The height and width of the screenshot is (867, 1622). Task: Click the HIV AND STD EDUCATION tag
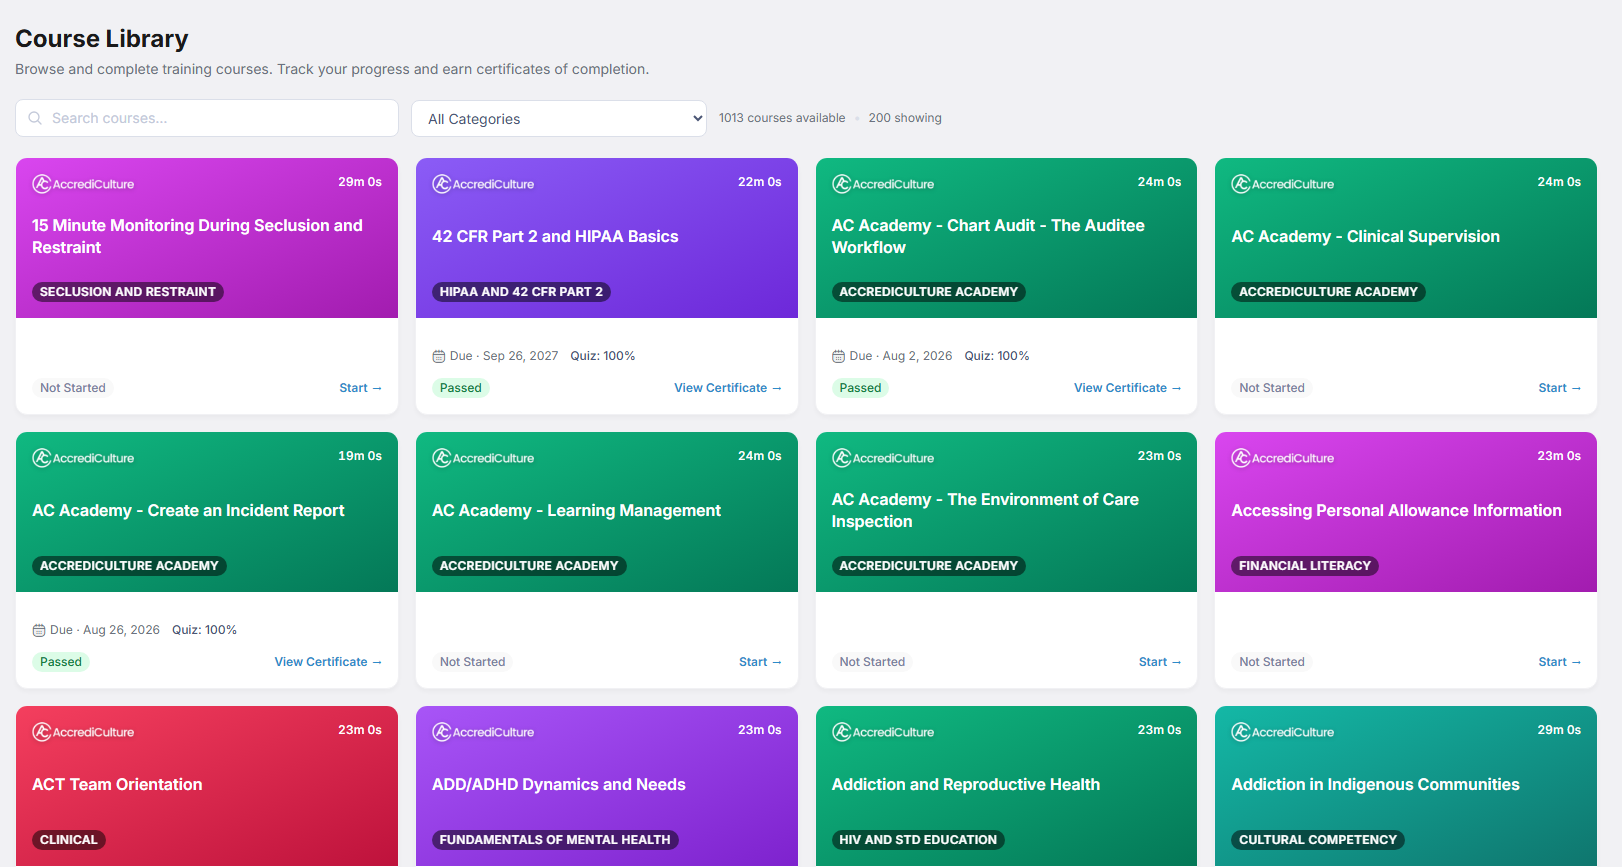click(918, 840)
